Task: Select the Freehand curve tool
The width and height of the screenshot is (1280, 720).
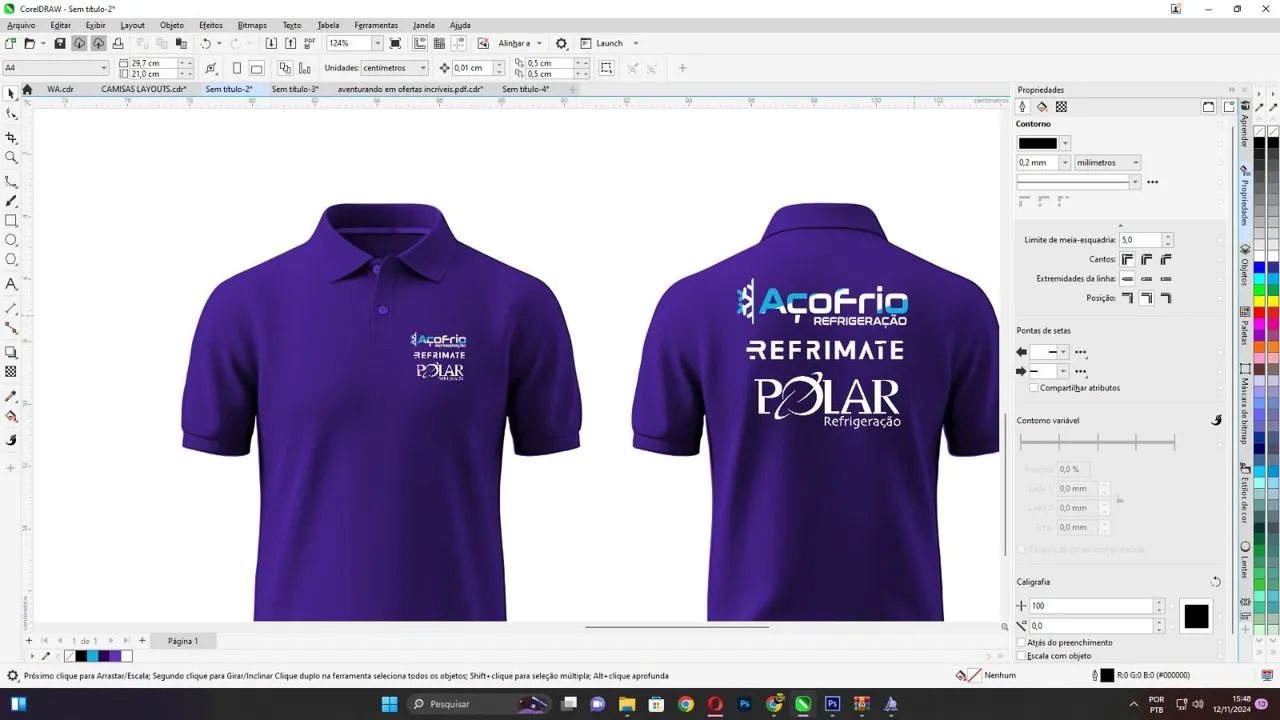Action: [x=11, y=181]
